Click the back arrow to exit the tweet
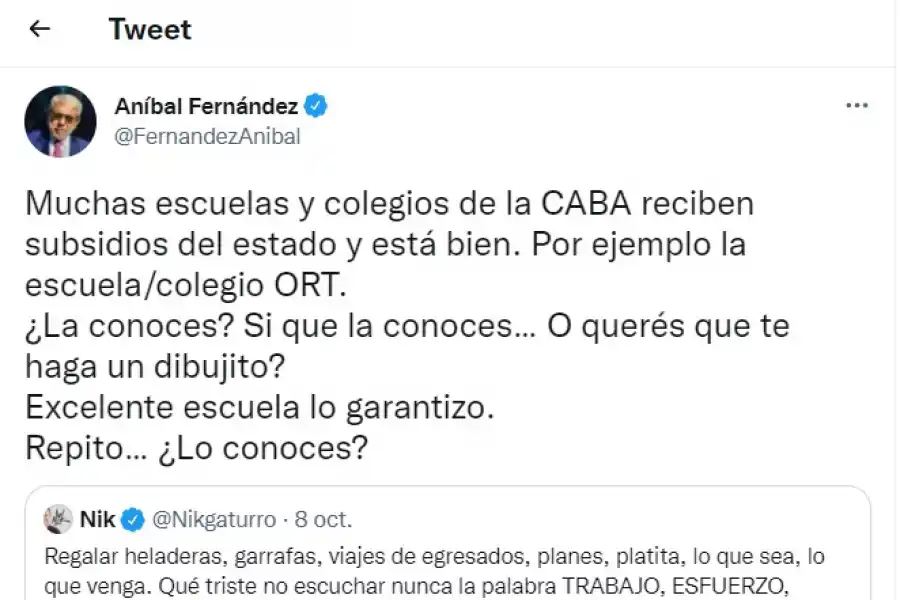This screenshot has height=600, width=900. [x=40, y=30]
